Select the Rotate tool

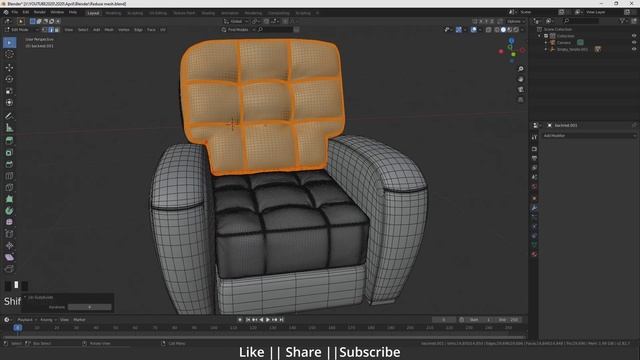click(x=9, y=79)
